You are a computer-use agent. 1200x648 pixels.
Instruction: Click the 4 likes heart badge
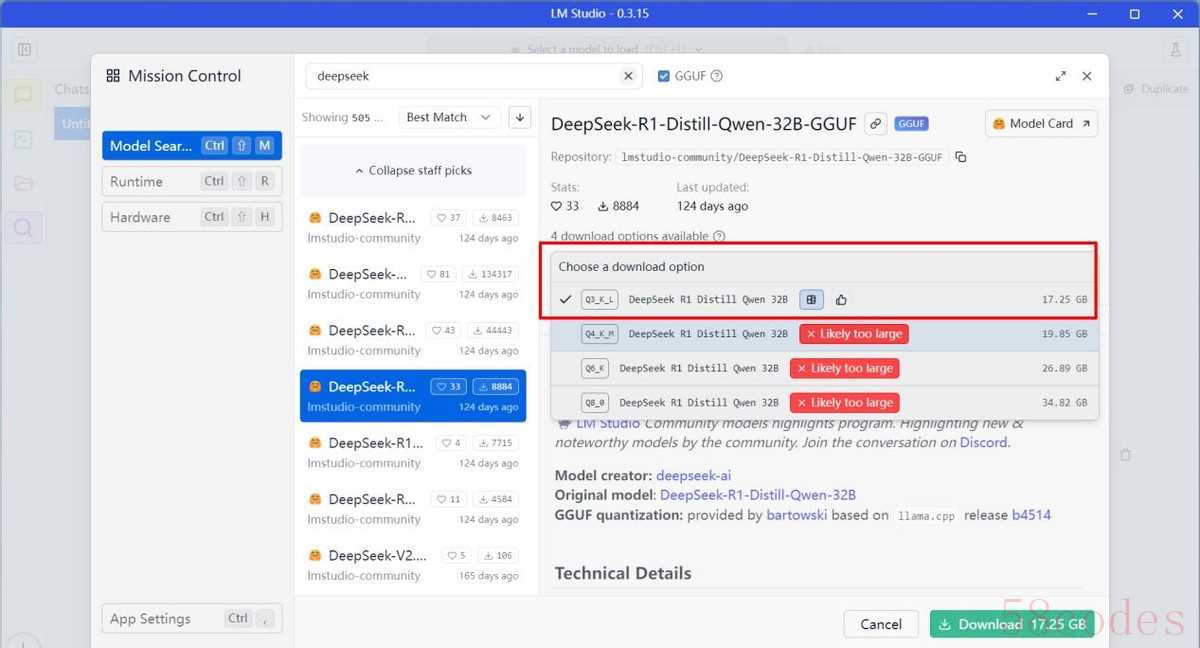click(x=451, y=443)
